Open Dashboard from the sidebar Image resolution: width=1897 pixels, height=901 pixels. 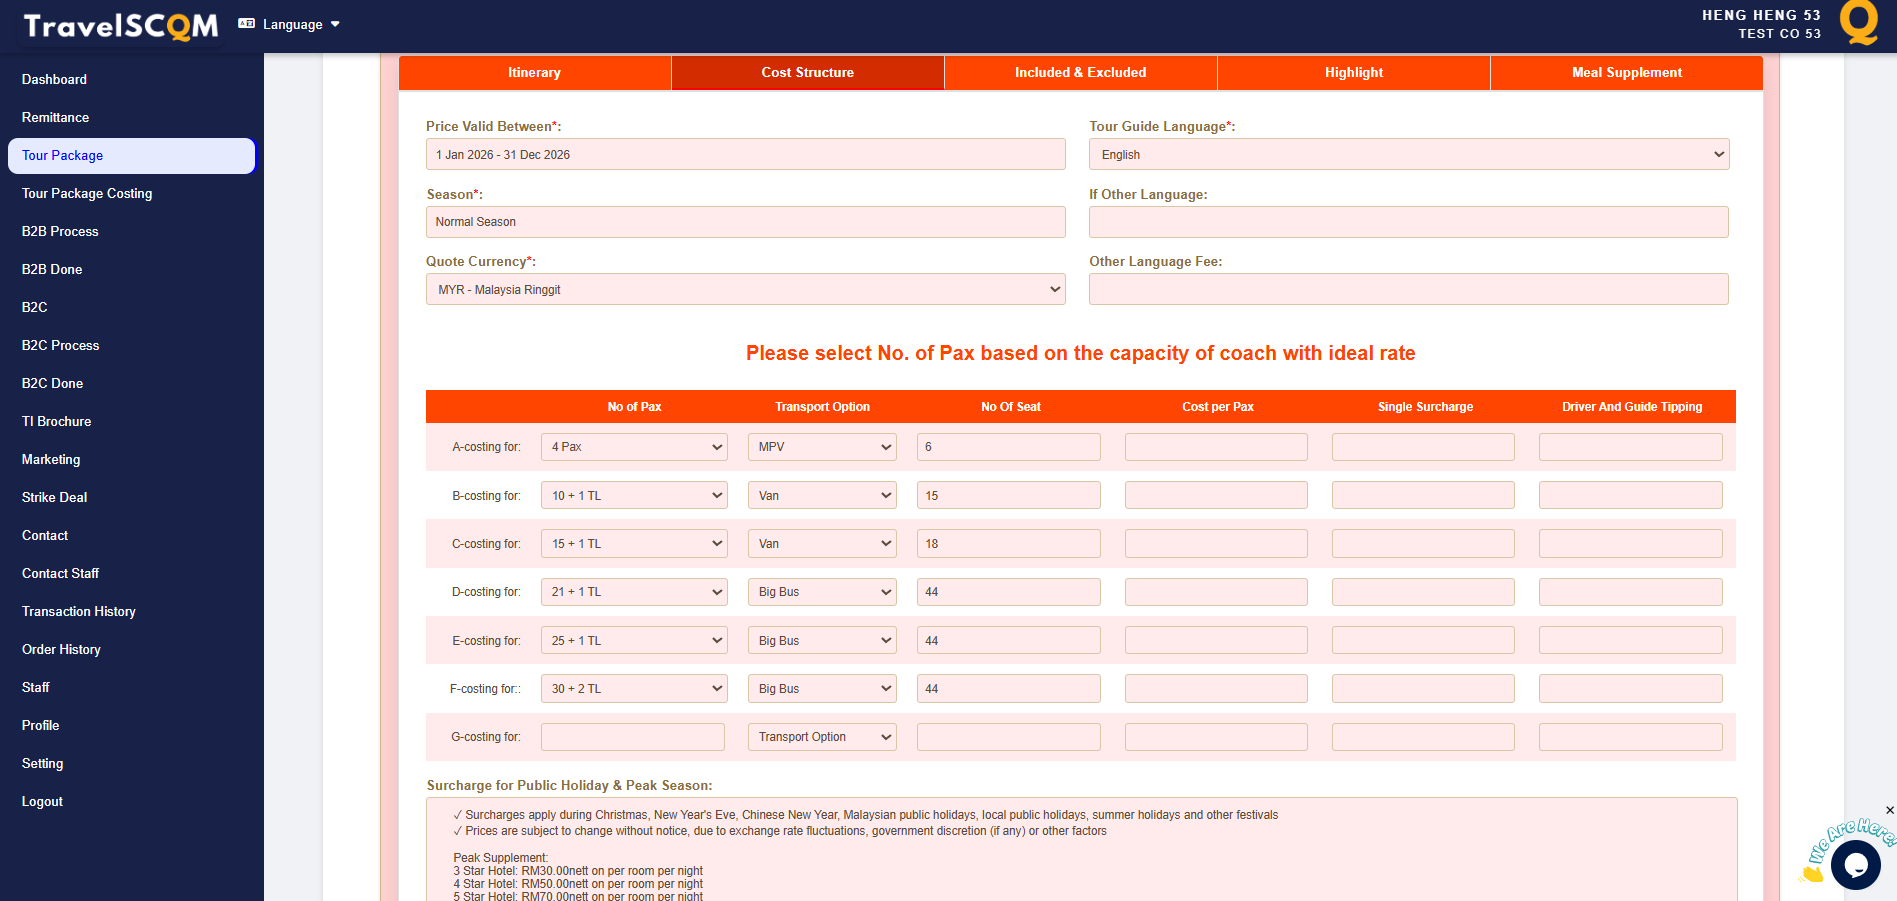(54, 79)
